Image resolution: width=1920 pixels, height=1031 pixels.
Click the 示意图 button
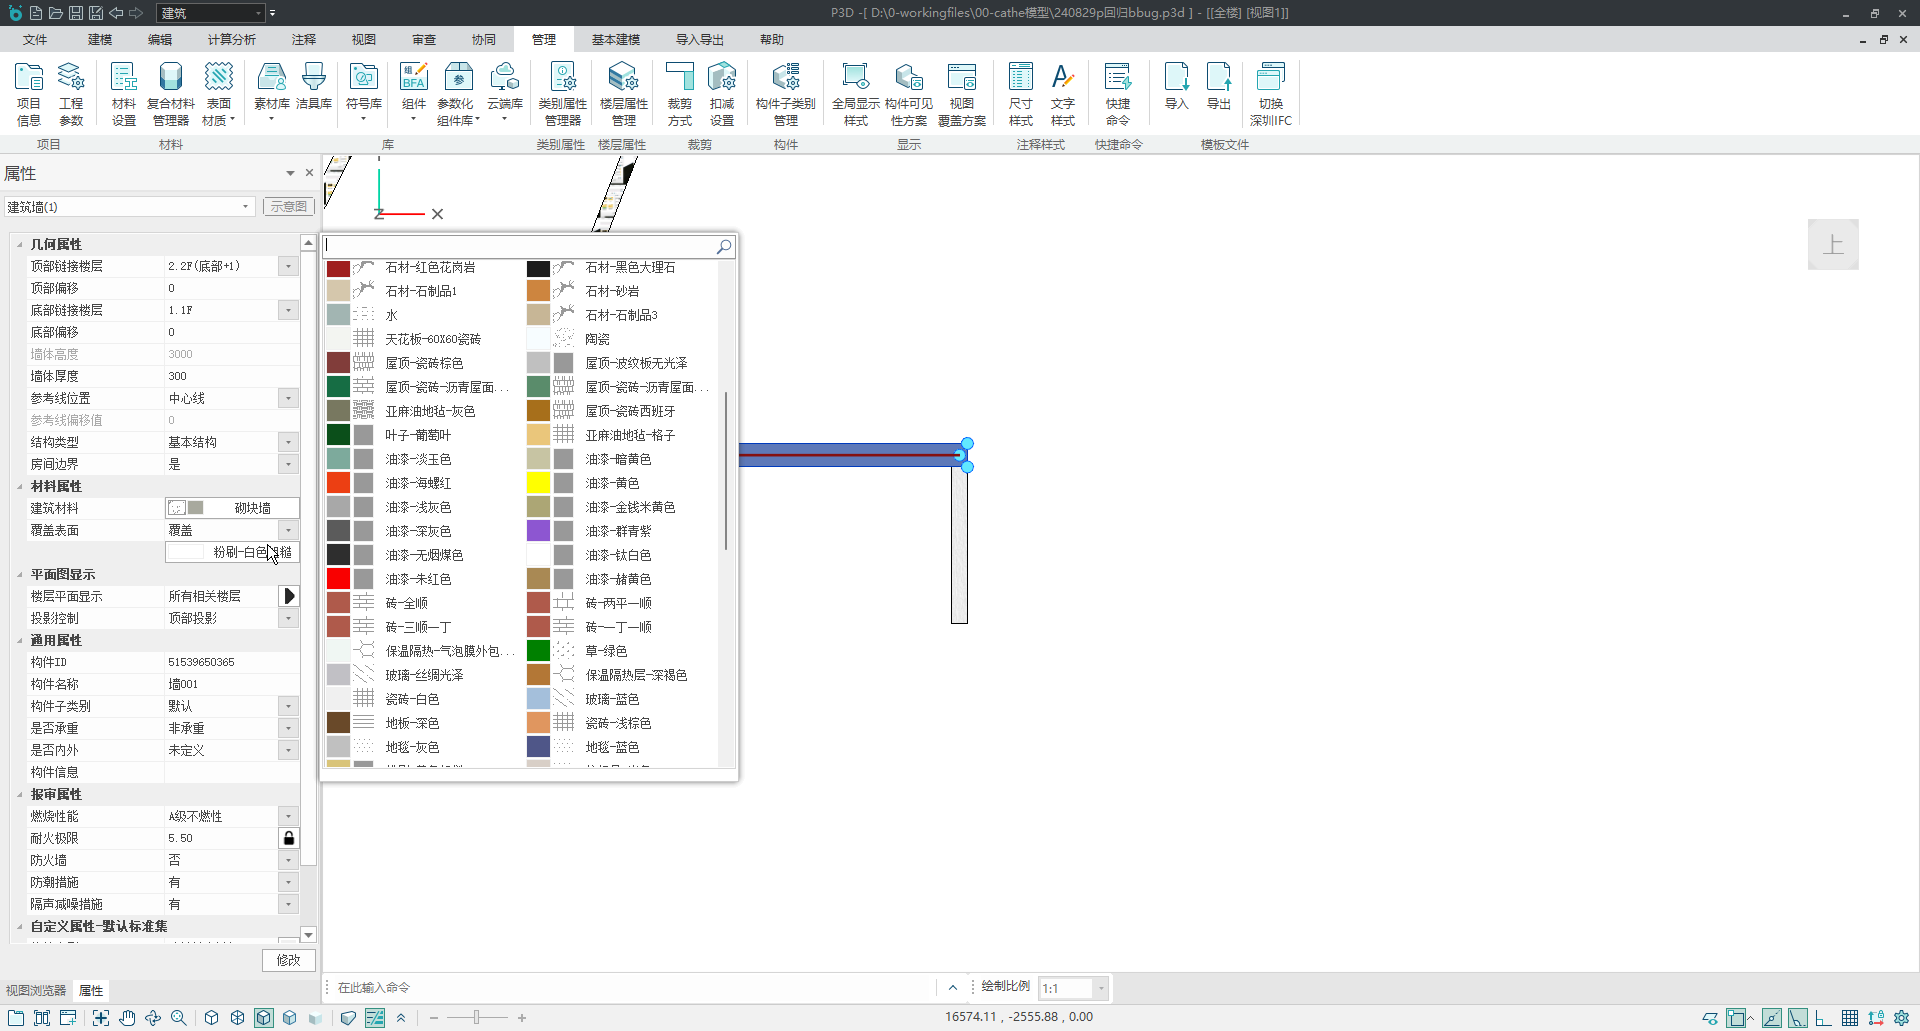tap(289, 207)
